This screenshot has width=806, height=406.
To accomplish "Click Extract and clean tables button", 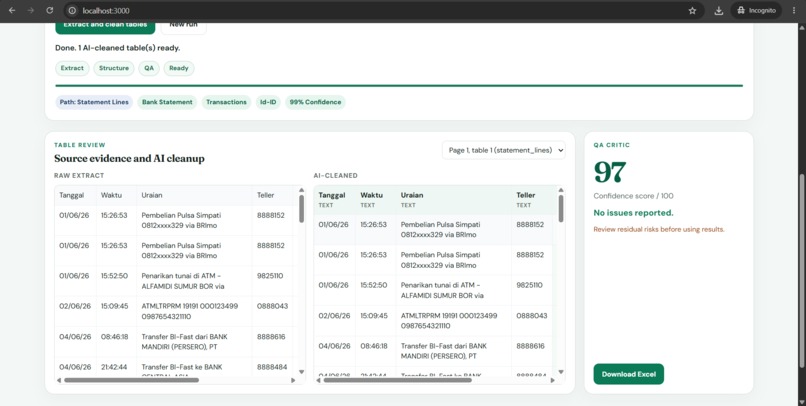I will pos(105,26).
